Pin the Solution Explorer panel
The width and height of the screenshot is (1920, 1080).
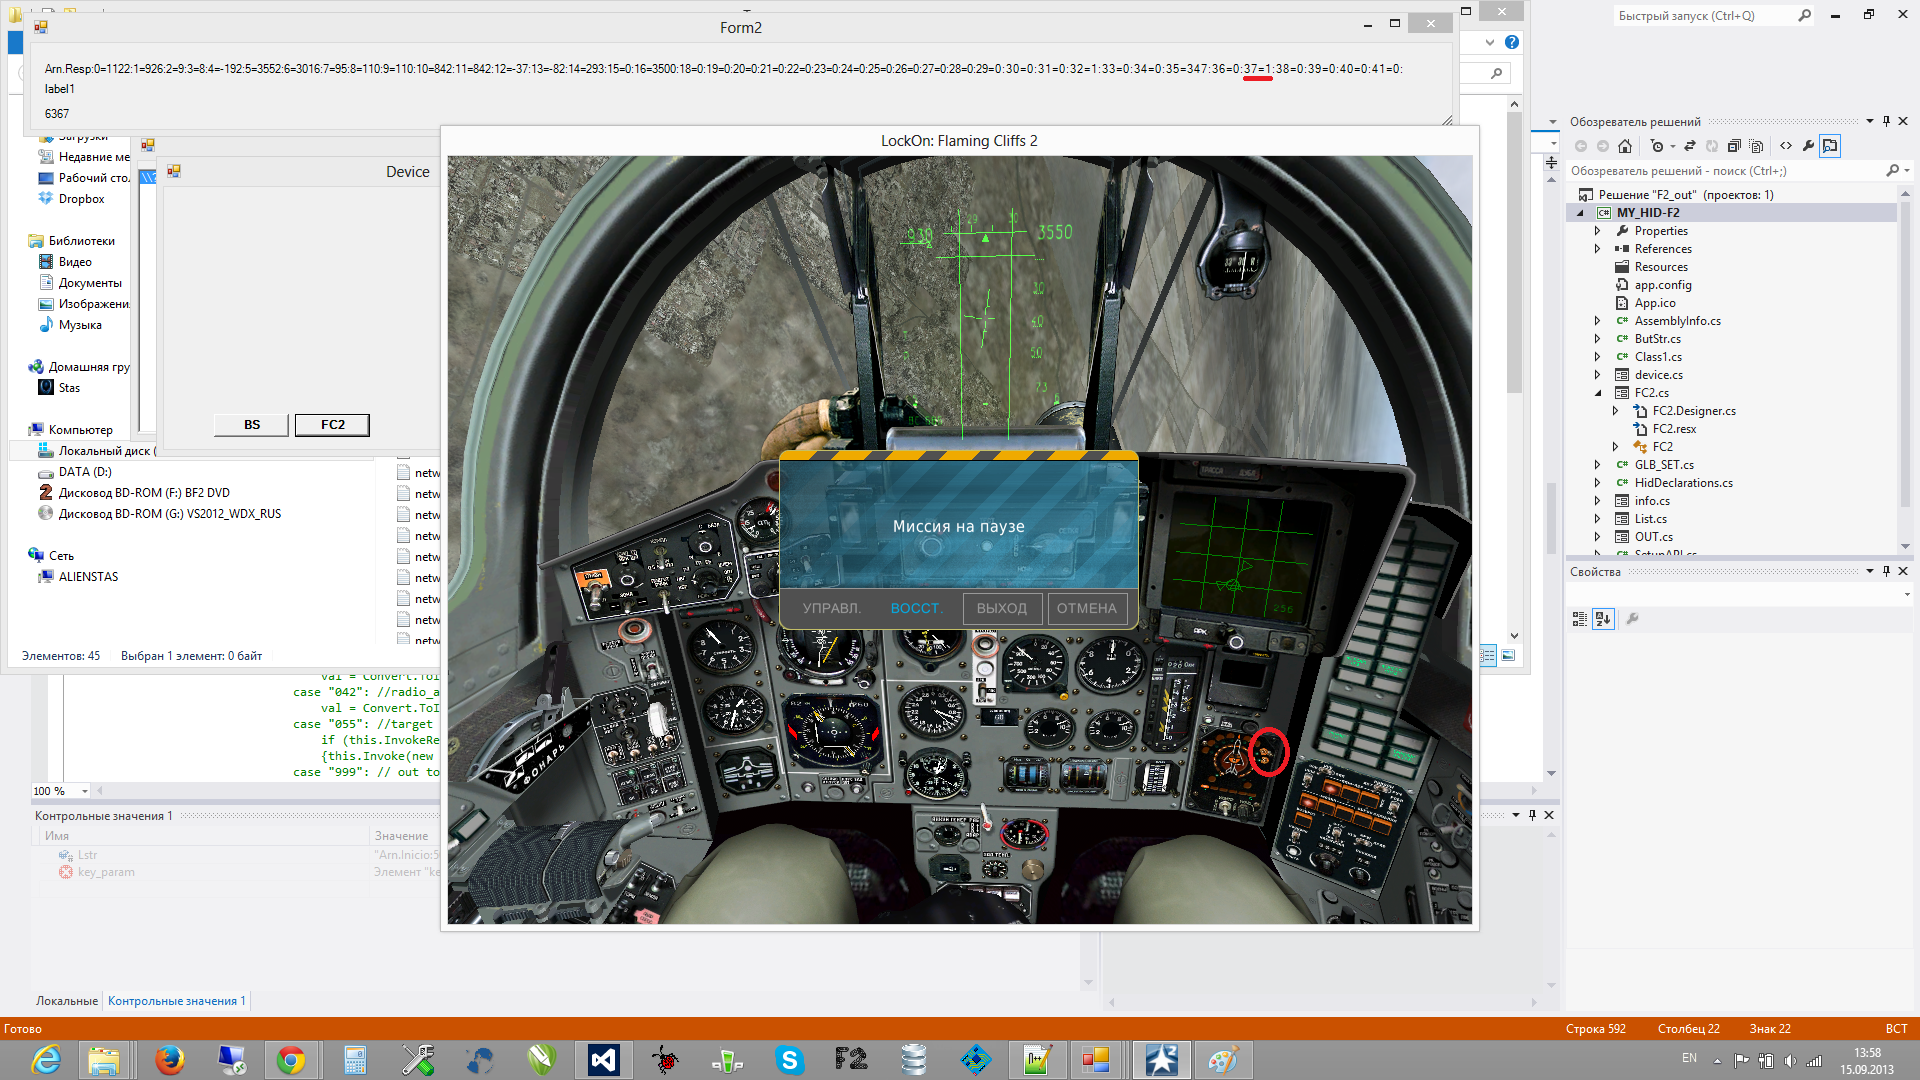point(1887,122)
